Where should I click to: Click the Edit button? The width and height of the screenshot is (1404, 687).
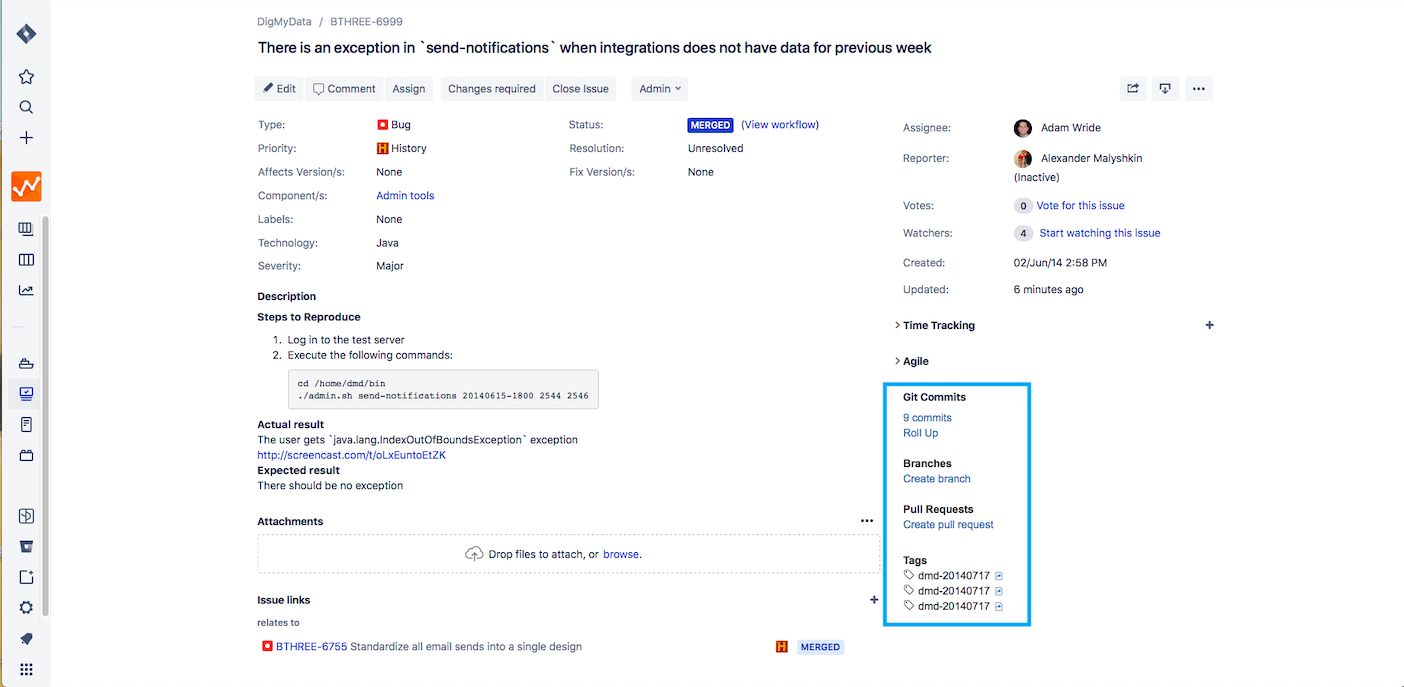(280, 89)
